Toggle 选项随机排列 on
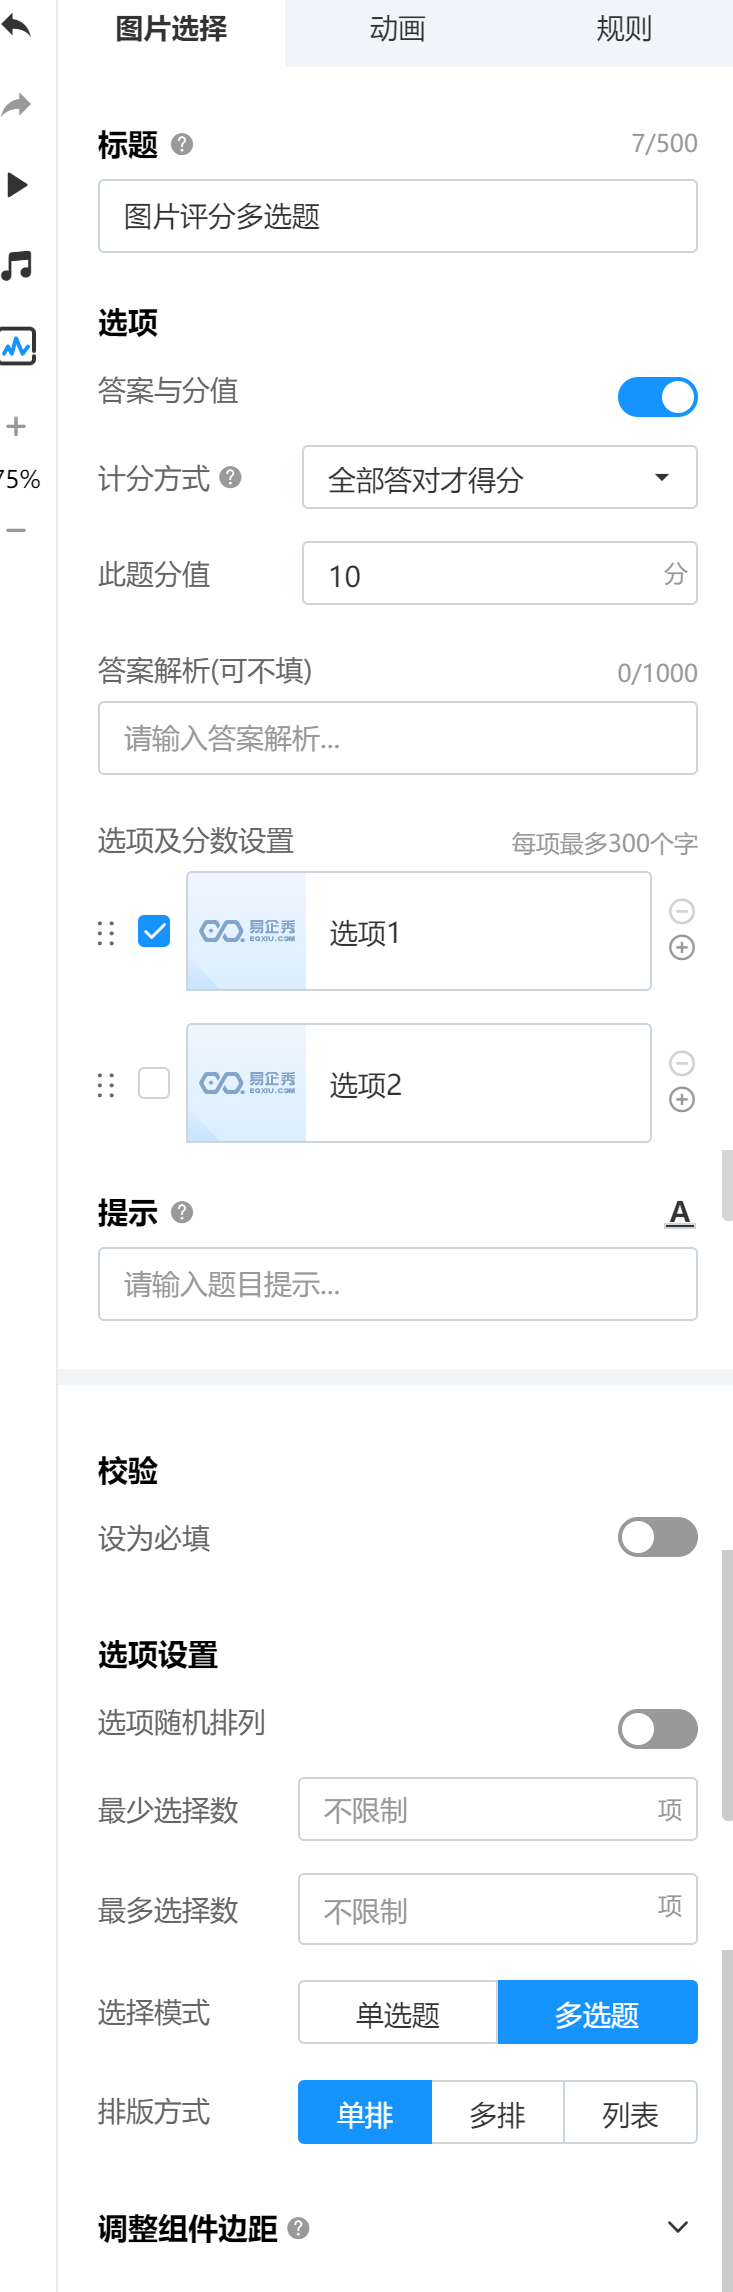This screenshot has height=2292, width=733. coord(658,1729)
